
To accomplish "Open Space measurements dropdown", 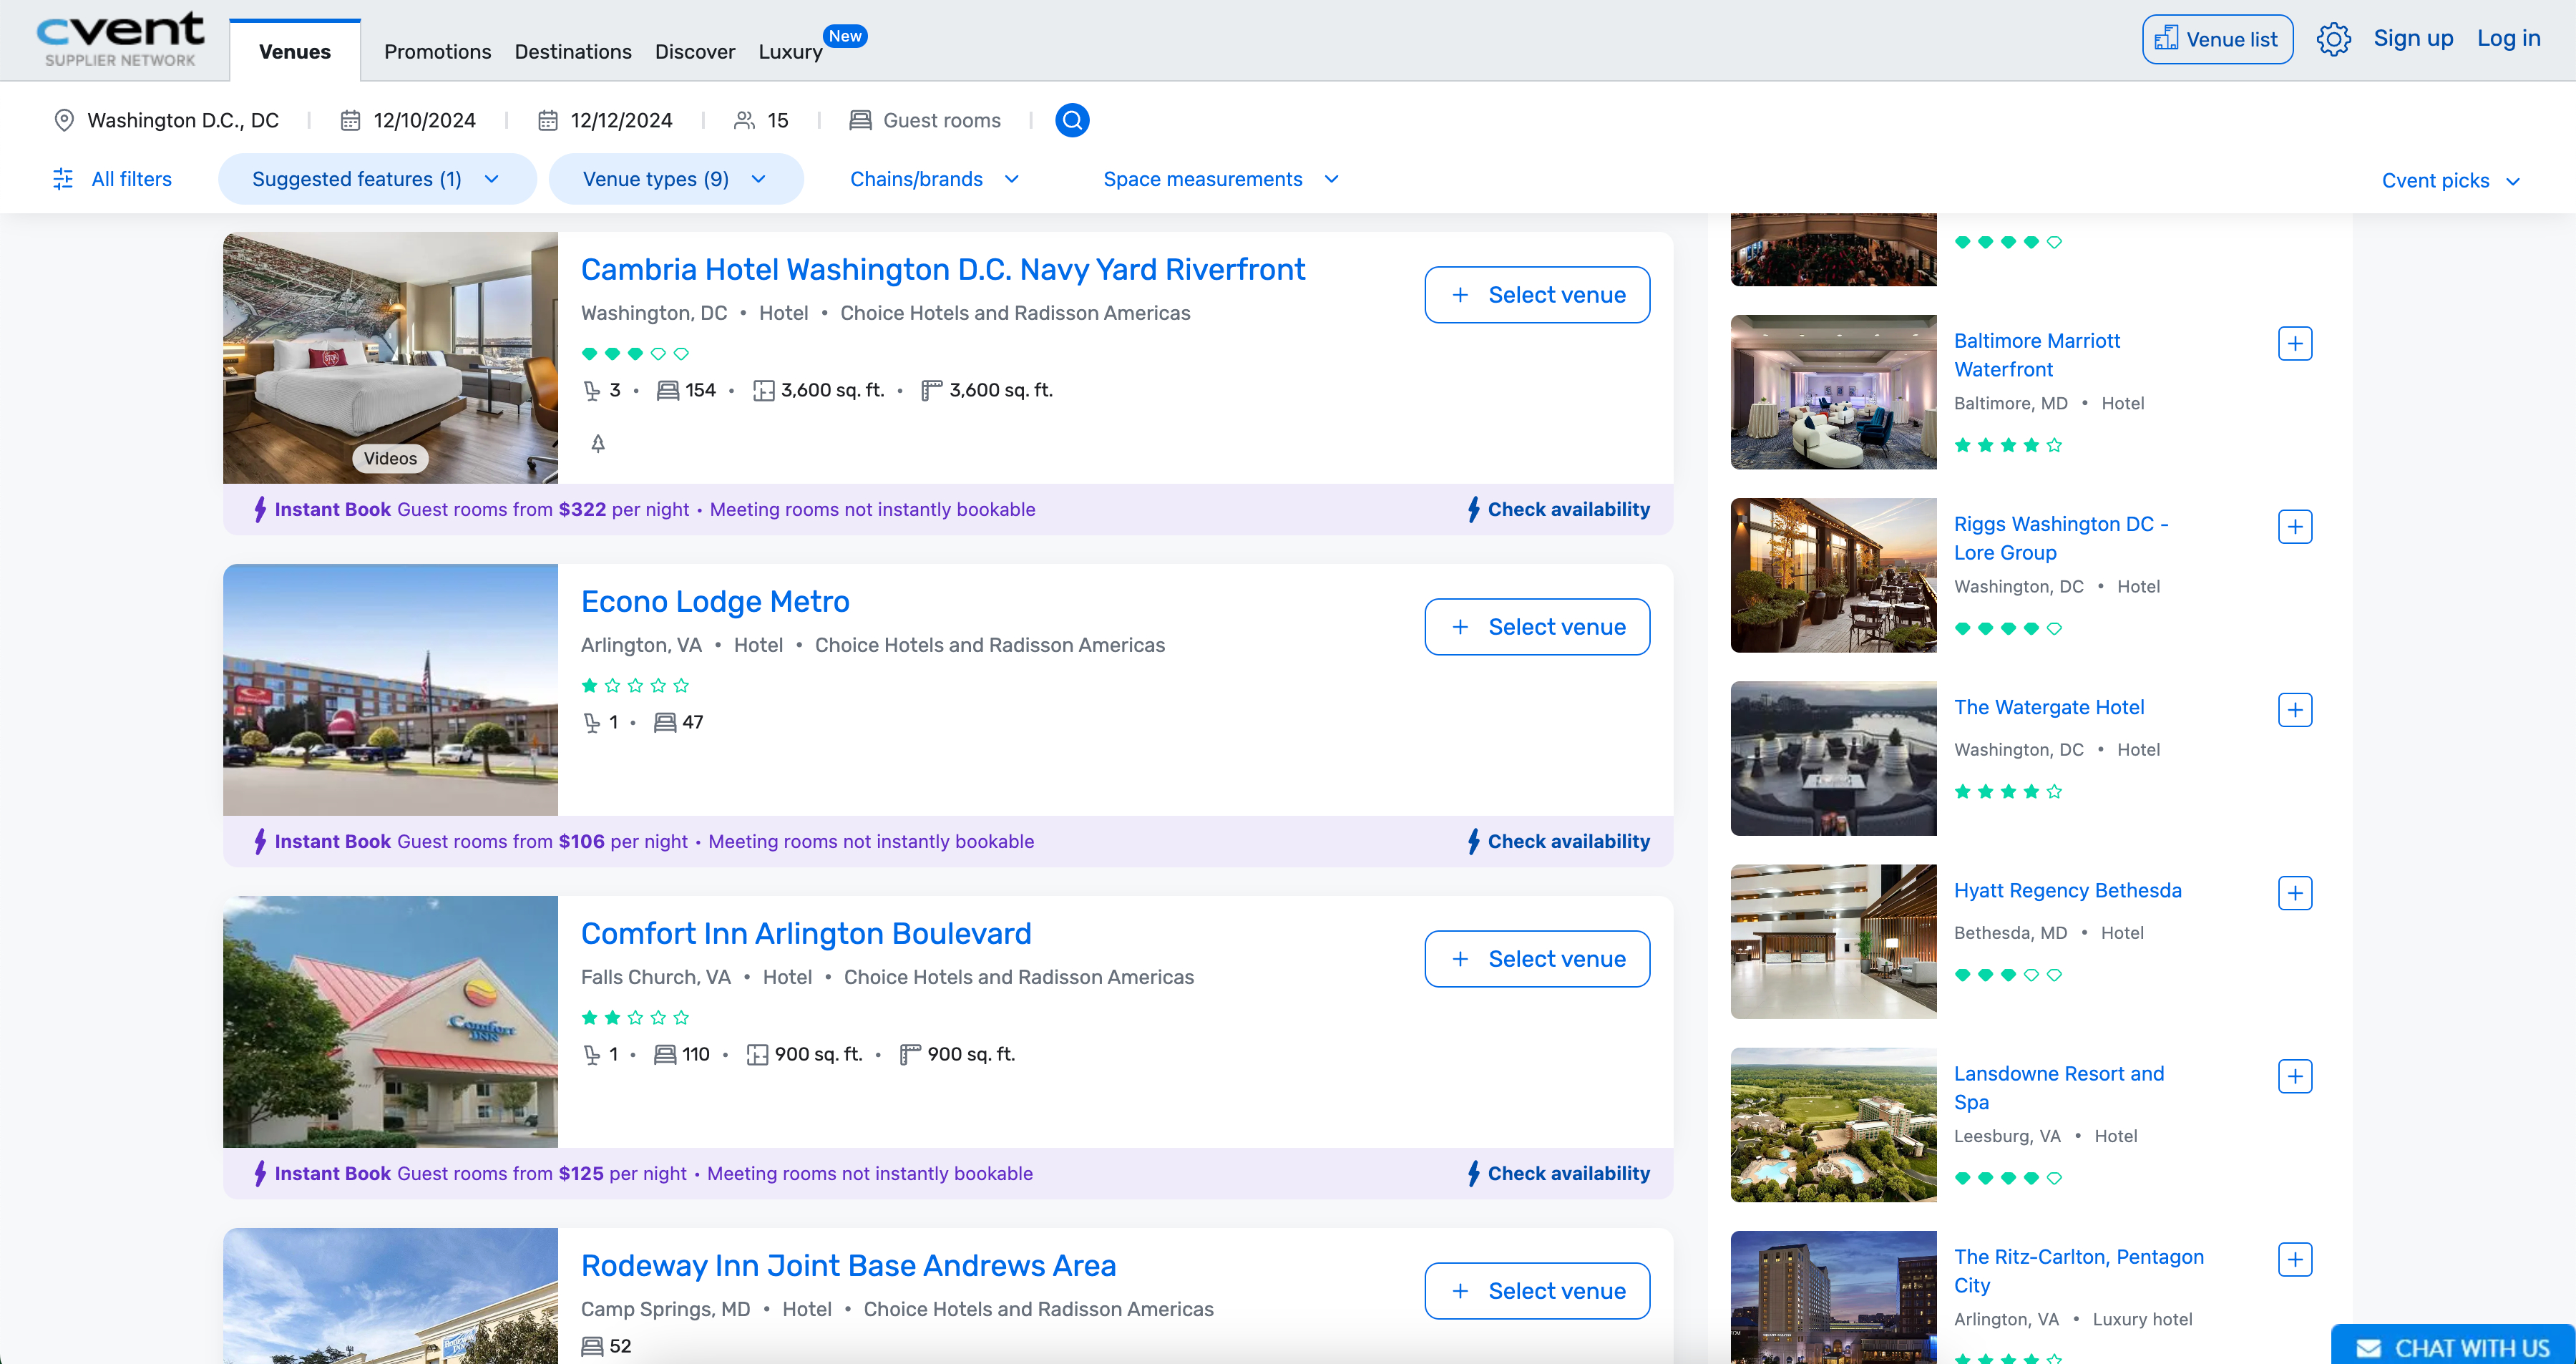I will point(1221,179).
